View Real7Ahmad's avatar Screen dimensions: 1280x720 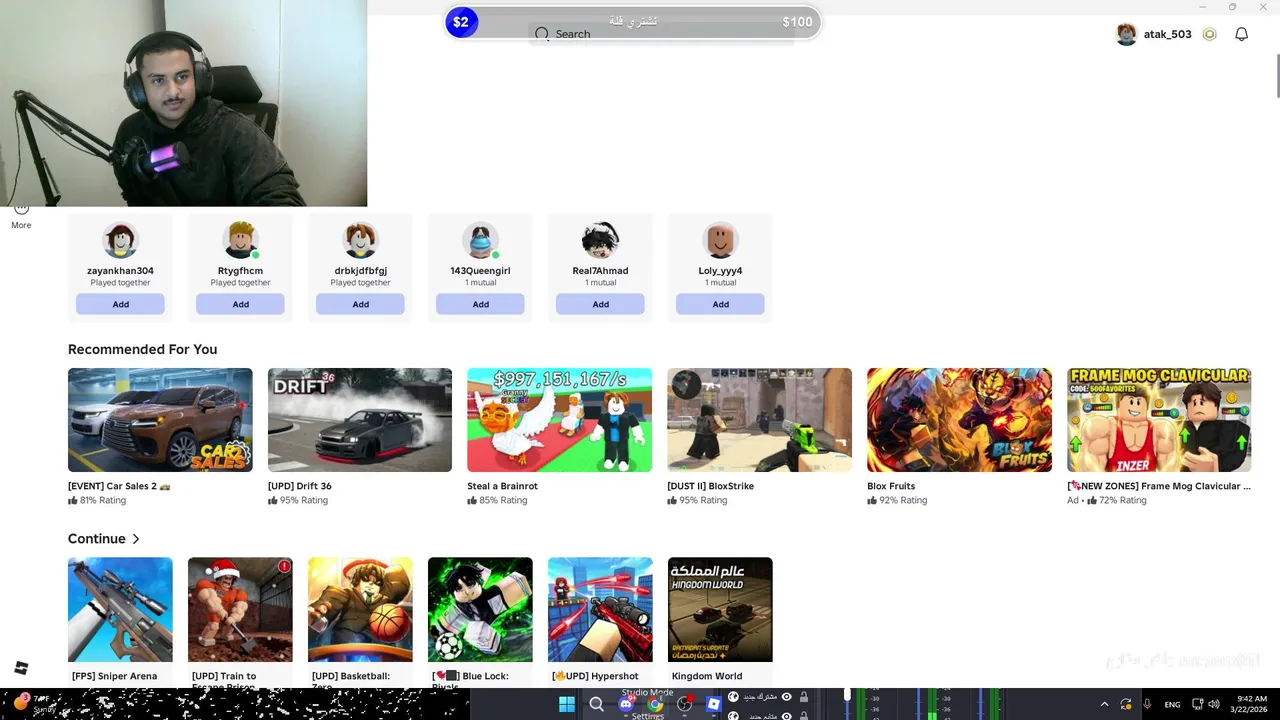600,241
